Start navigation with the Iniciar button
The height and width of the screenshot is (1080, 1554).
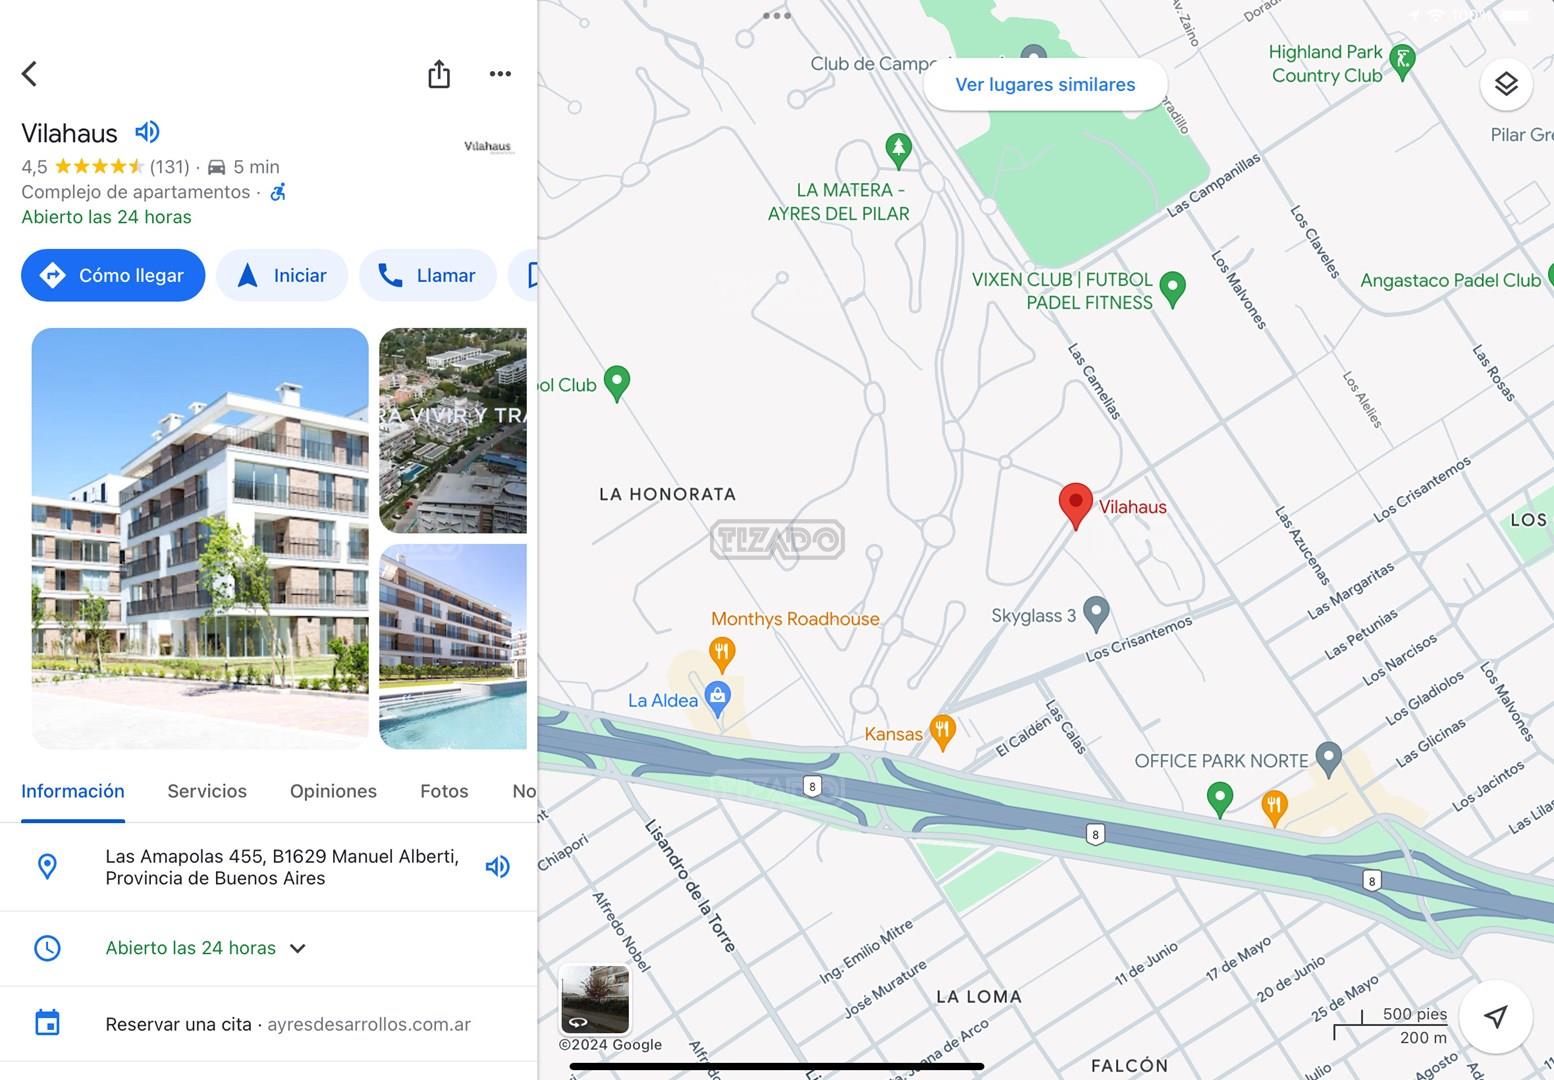point(282,275)
